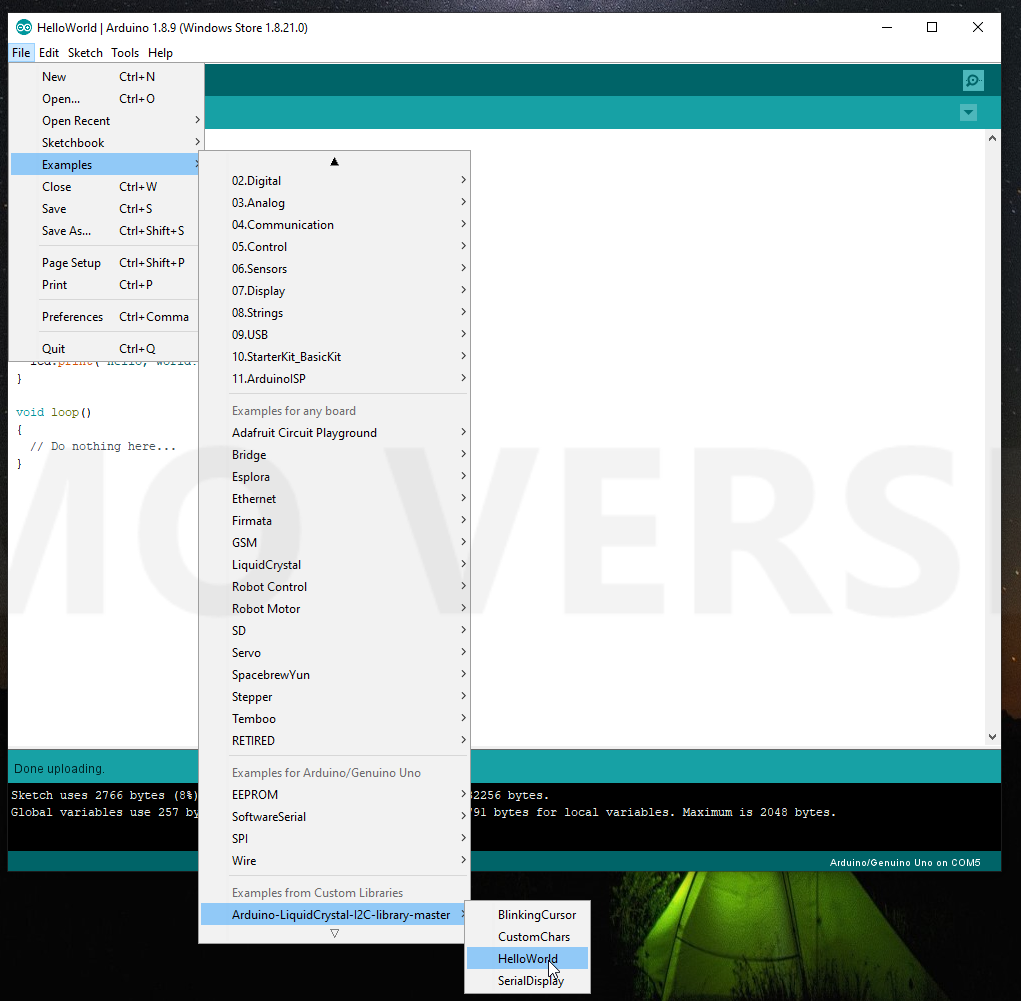Open the Servo library examples
1021x1001 pixels.
click(335, 653)
